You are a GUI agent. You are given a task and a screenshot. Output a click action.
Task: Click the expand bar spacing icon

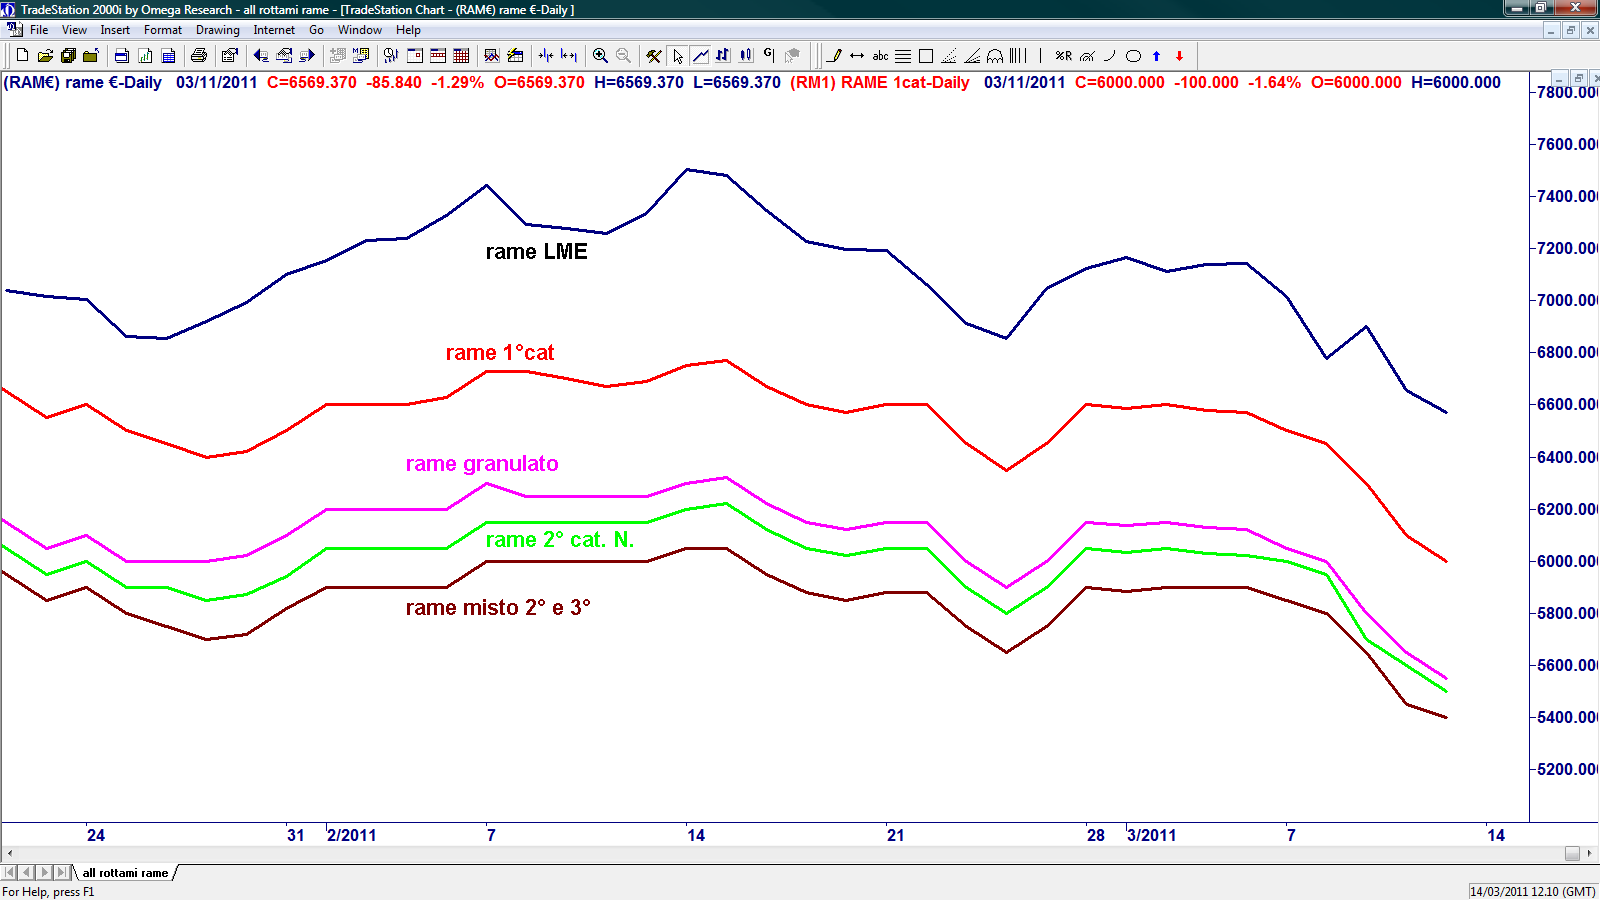click(569, 56)
